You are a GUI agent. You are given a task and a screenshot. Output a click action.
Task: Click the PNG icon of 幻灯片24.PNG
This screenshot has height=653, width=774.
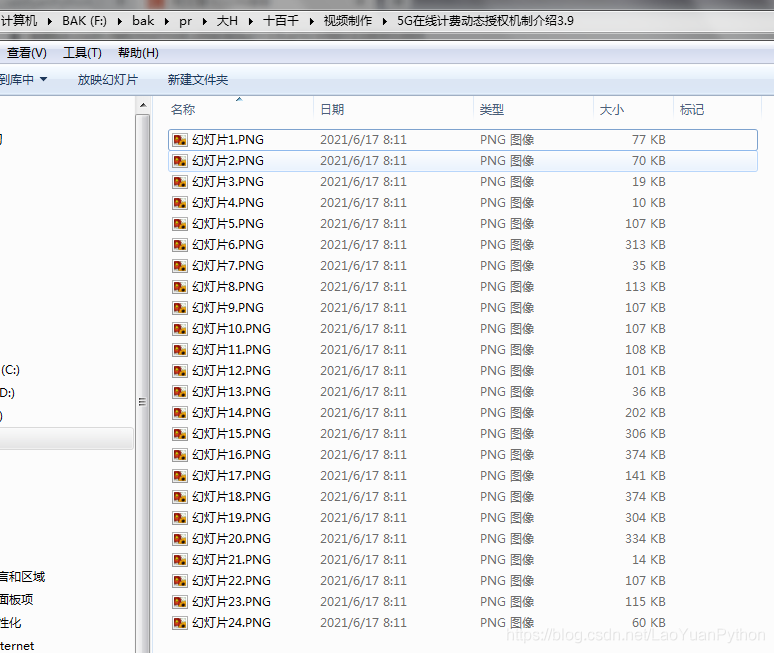(x=180, y=622)
